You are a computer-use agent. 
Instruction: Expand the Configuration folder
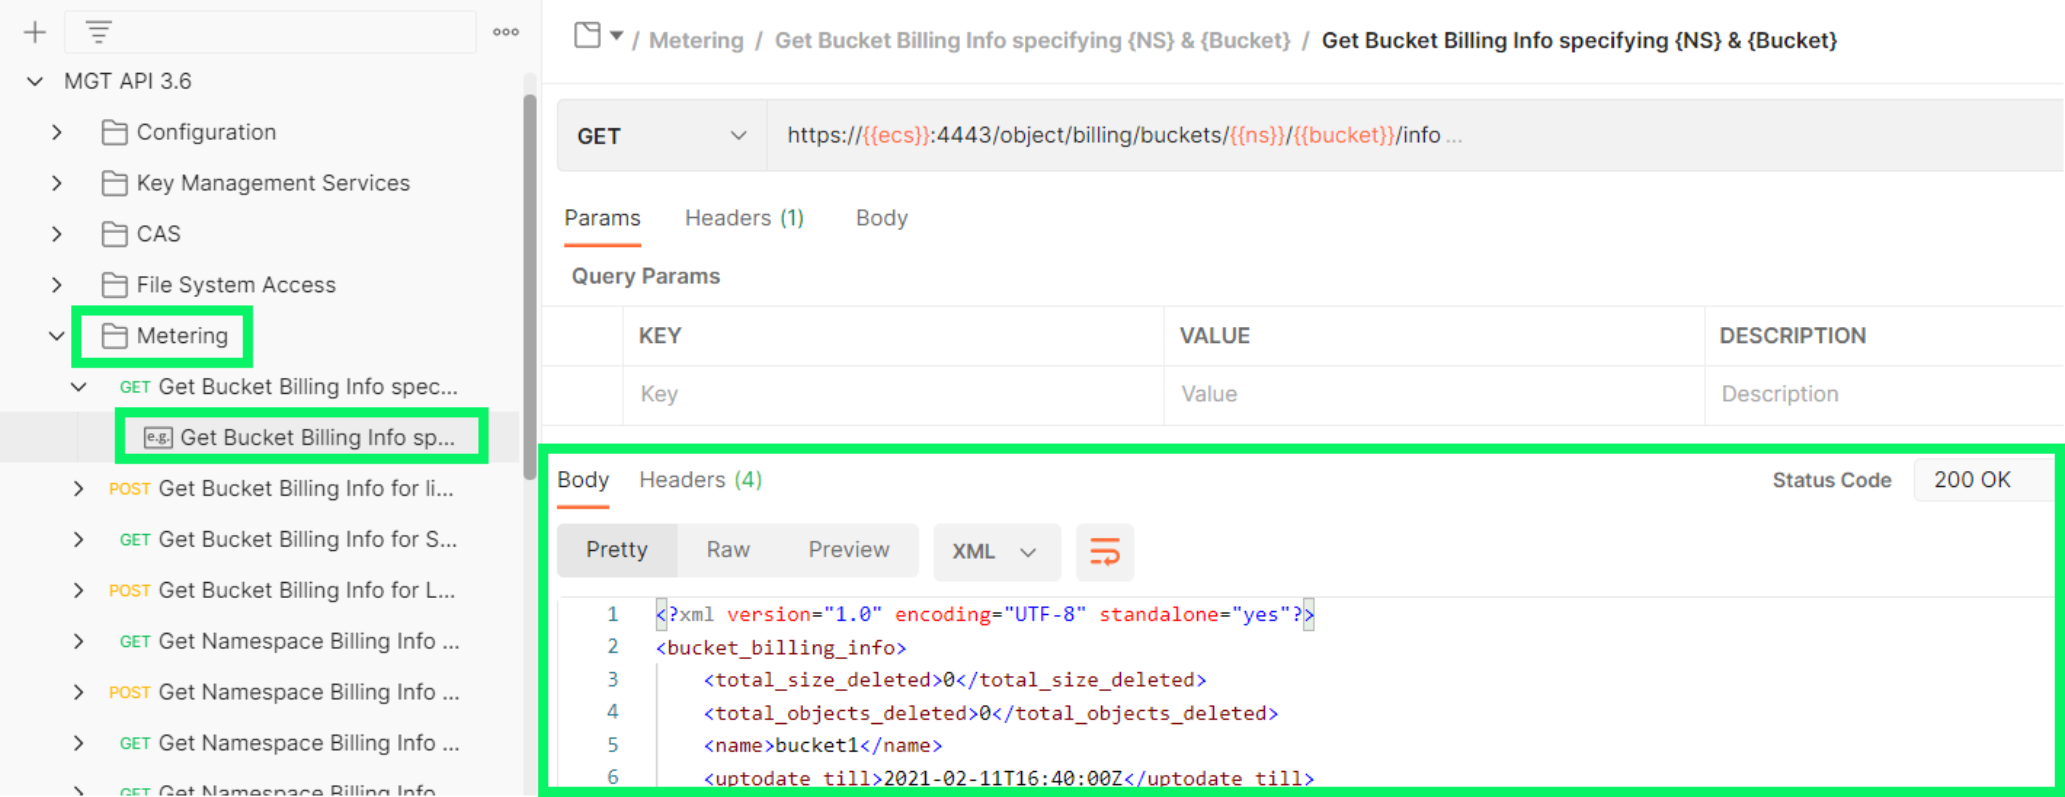[x=57, y=132]
